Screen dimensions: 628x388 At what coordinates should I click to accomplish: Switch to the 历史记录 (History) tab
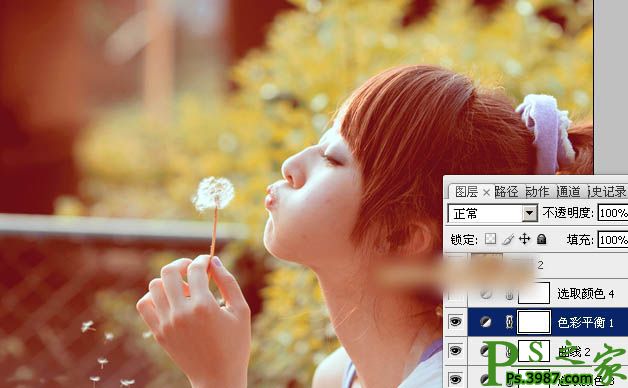(x=607, y=192)
